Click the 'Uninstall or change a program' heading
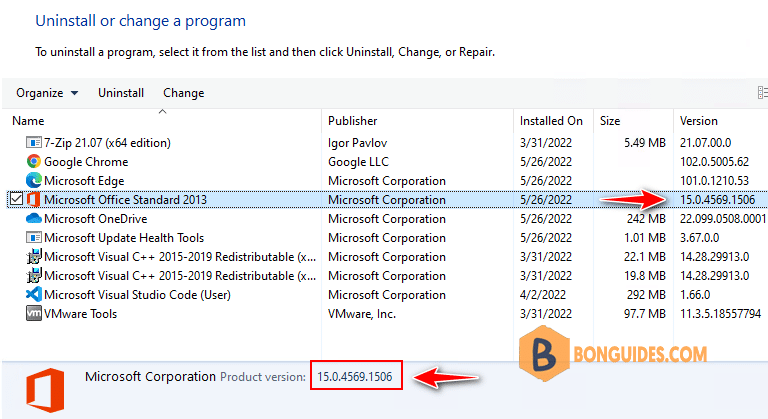This screenshot has width=768, height=419. 141,21
